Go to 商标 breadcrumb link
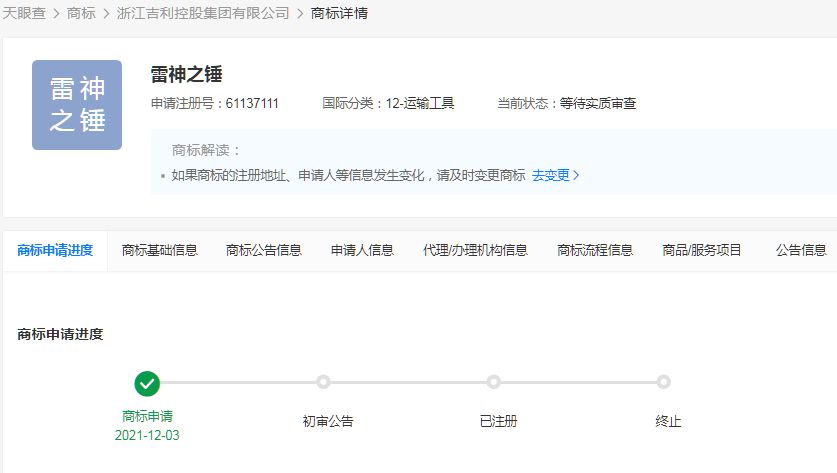The width and height of the screenshot is (837, 473). click(81, 13)
